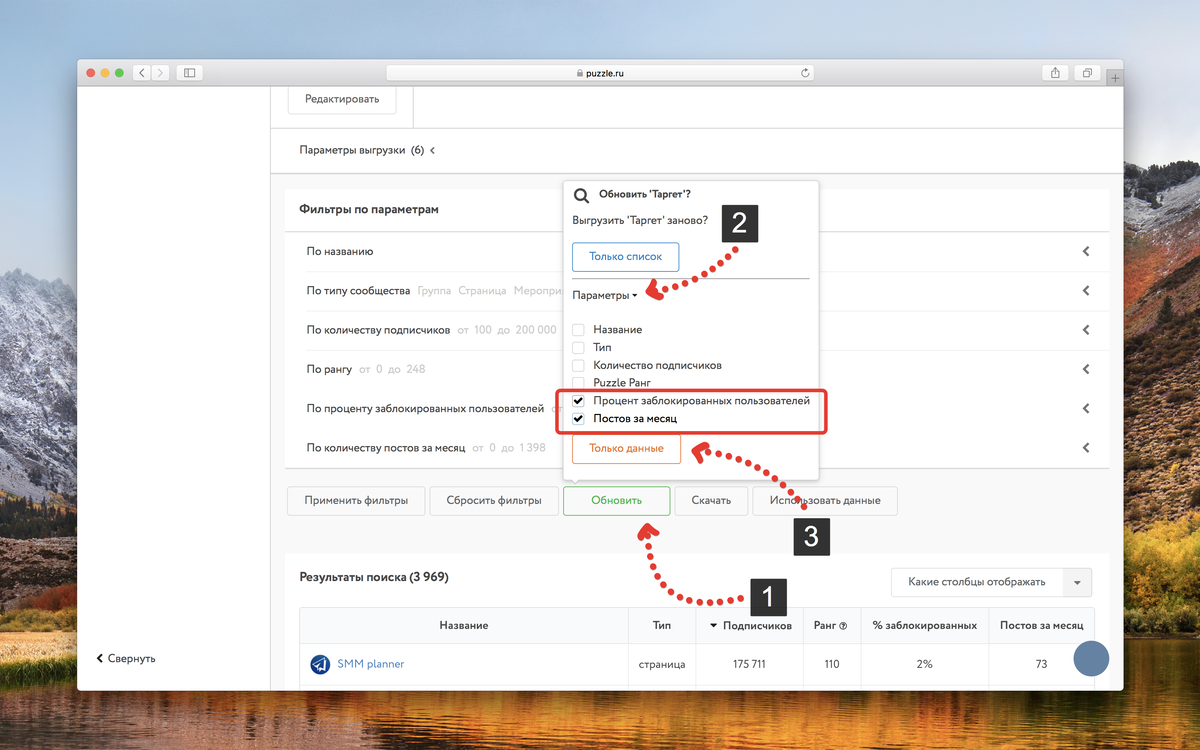The height and width of the screenshot is (750, 1200).
Task: Uncheck Процент заблокированных пользователей
Action: click(x=578, y=400)
